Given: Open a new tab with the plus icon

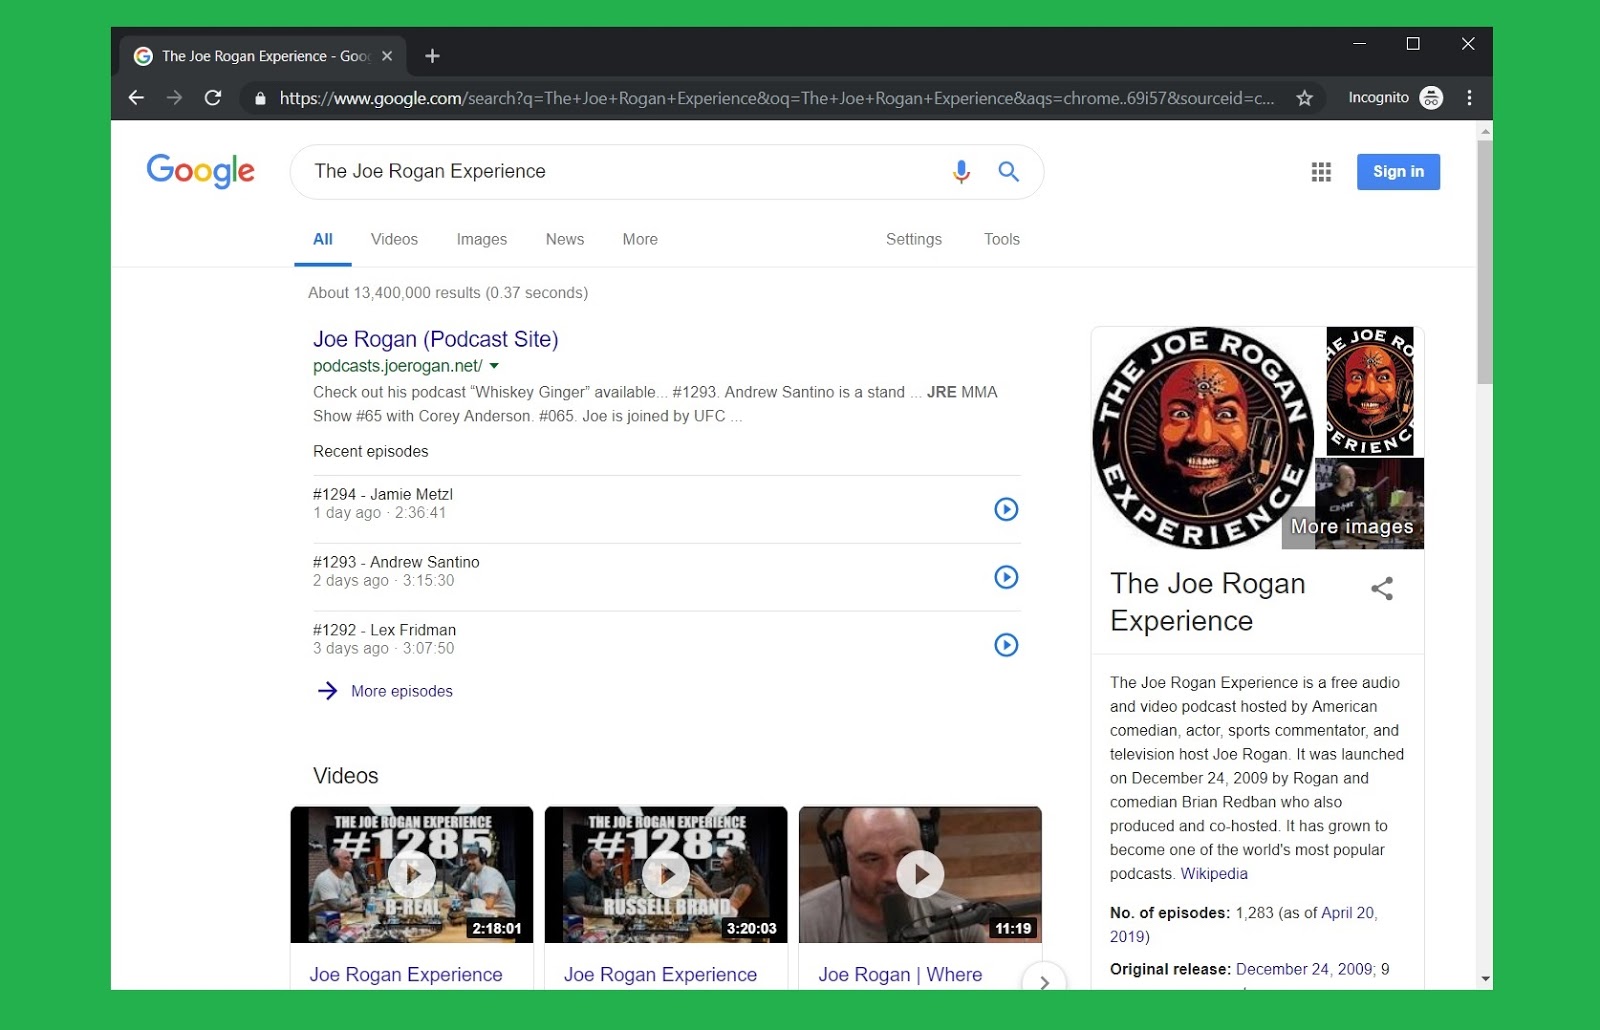Looking at the screenshot, I should pyautogui.click(x=432, y=56).
